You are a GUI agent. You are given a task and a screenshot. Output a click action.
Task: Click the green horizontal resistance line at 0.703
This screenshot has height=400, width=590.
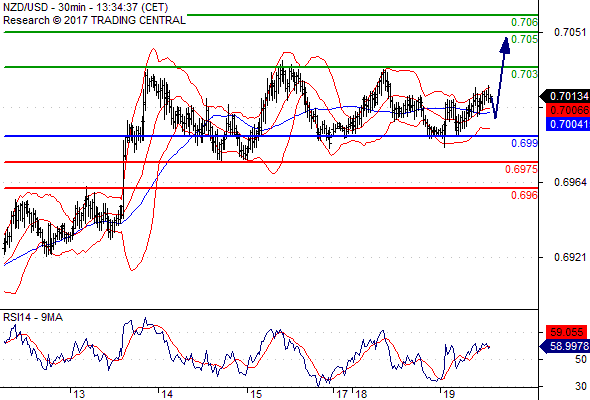(x=271, y=67)
